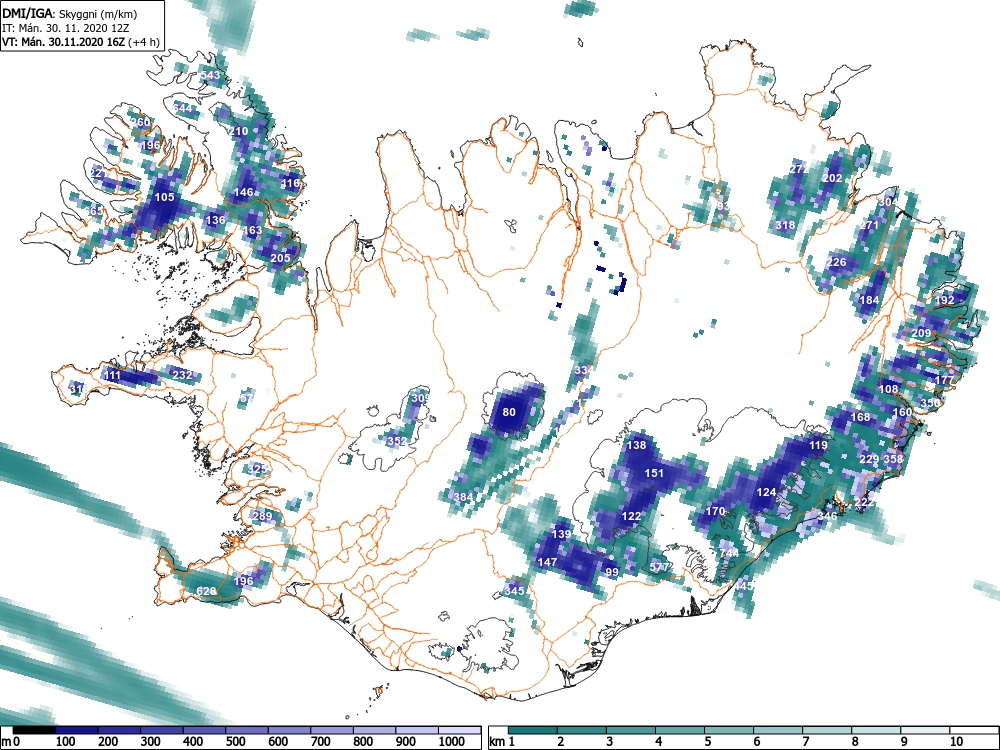Click the visibility value 136
The image size is (1000, 750).
216,220
